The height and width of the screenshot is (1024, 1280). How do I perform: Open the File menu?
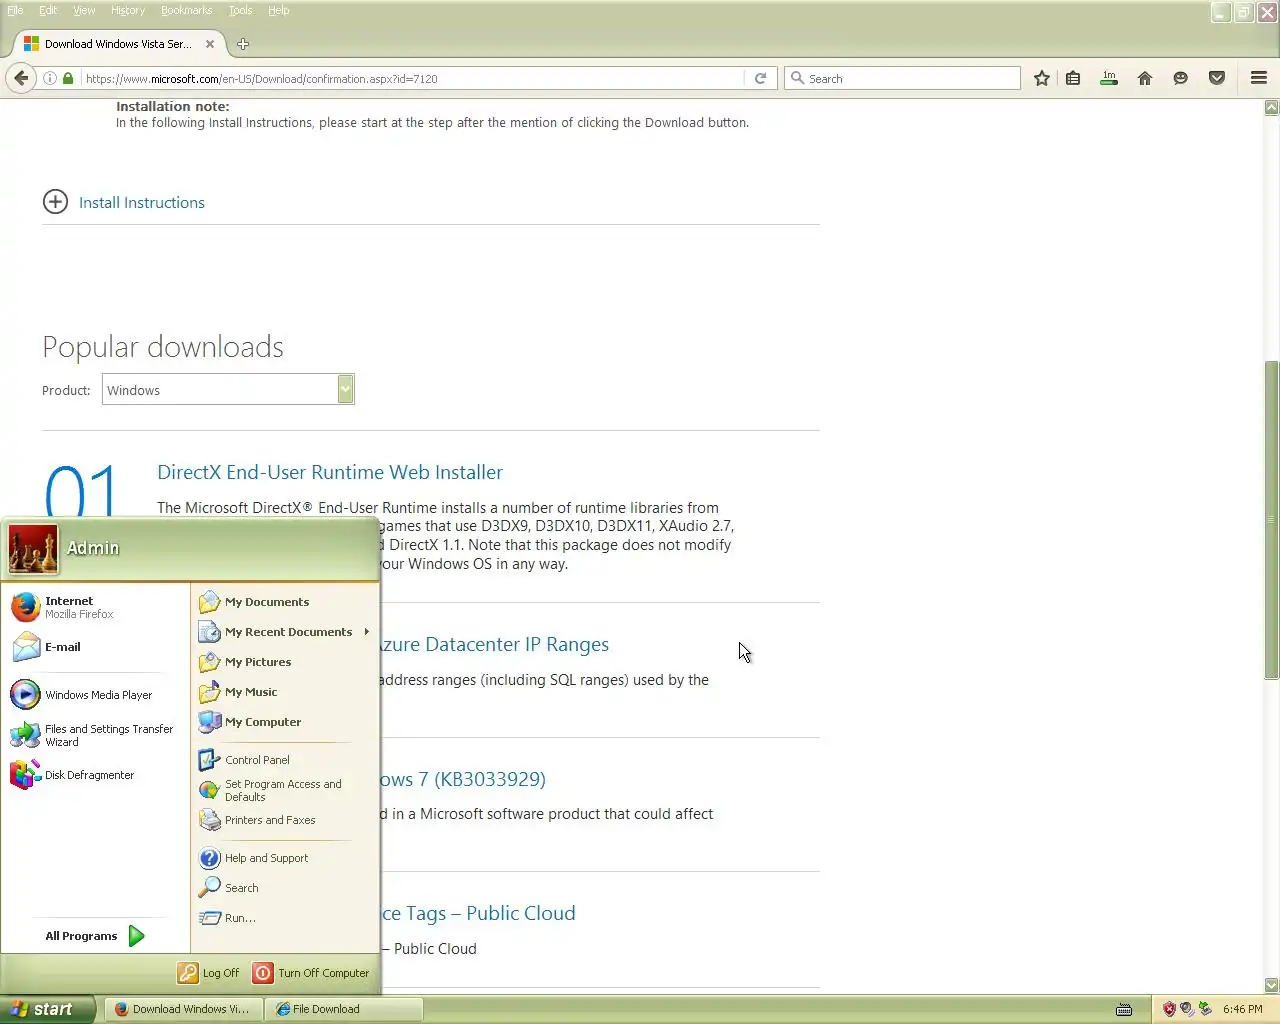coord(15,10)
